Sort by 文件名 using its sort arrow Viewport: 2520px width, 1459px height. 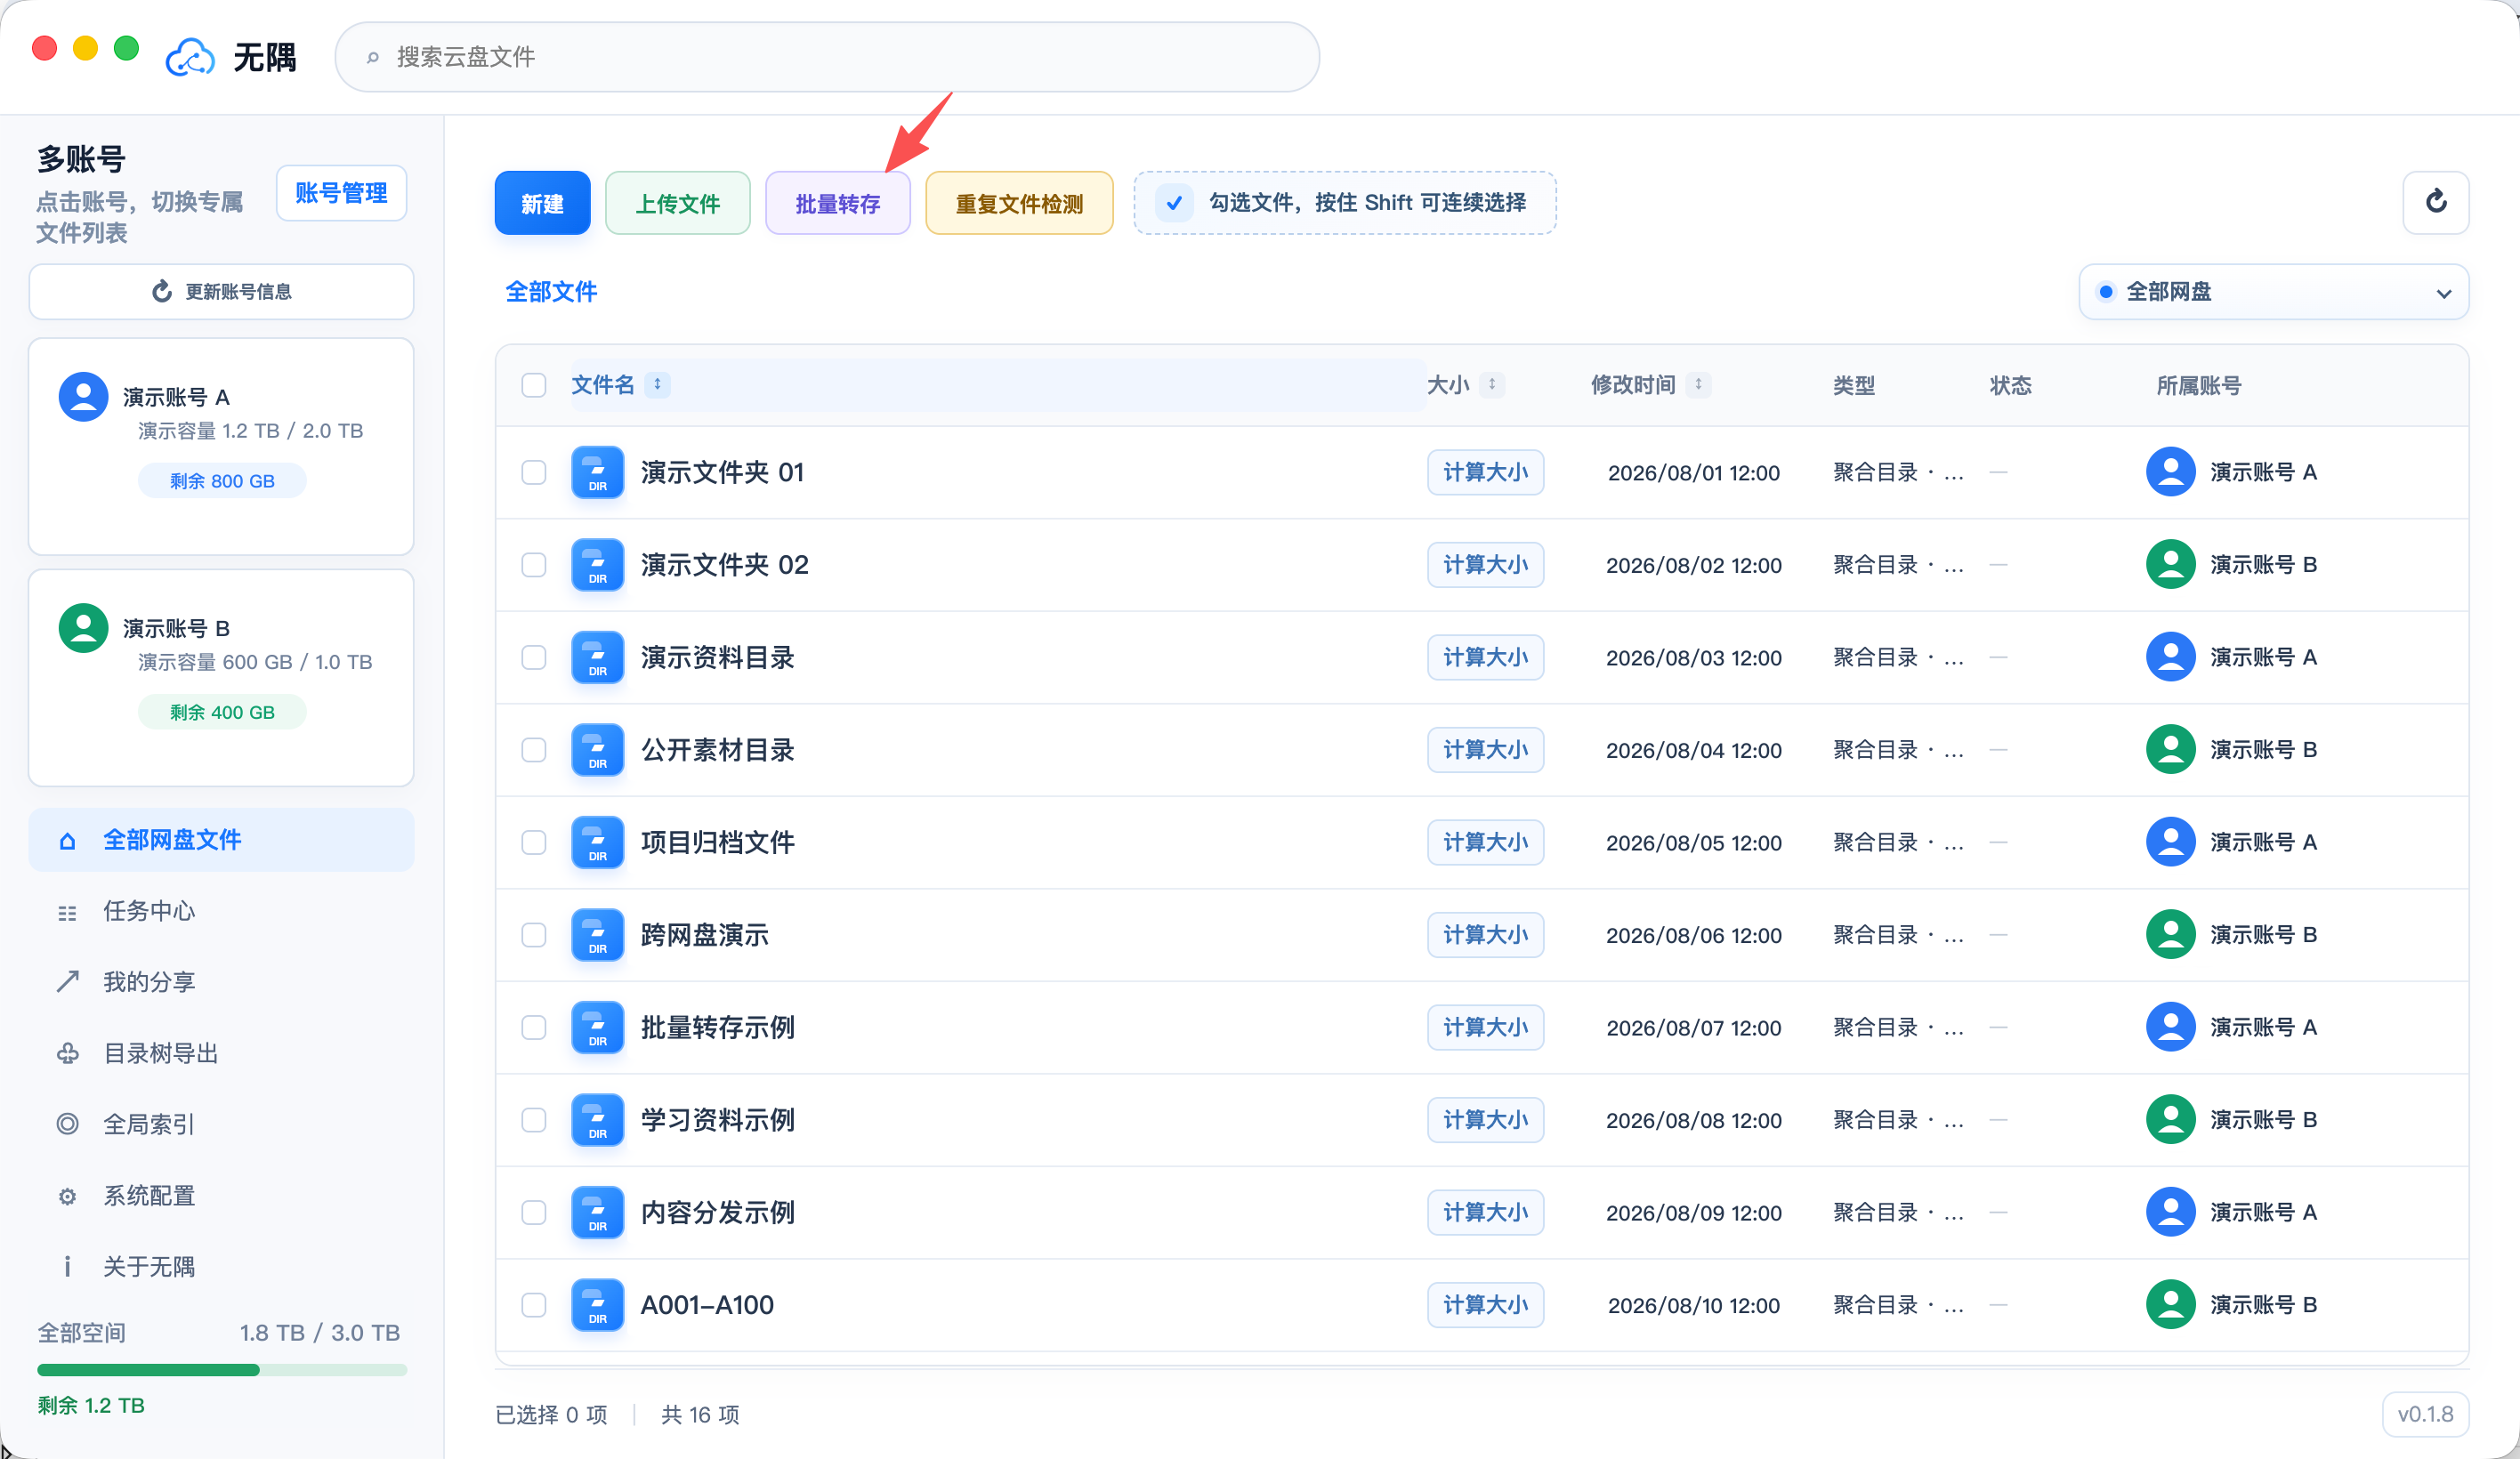point(657,385)
